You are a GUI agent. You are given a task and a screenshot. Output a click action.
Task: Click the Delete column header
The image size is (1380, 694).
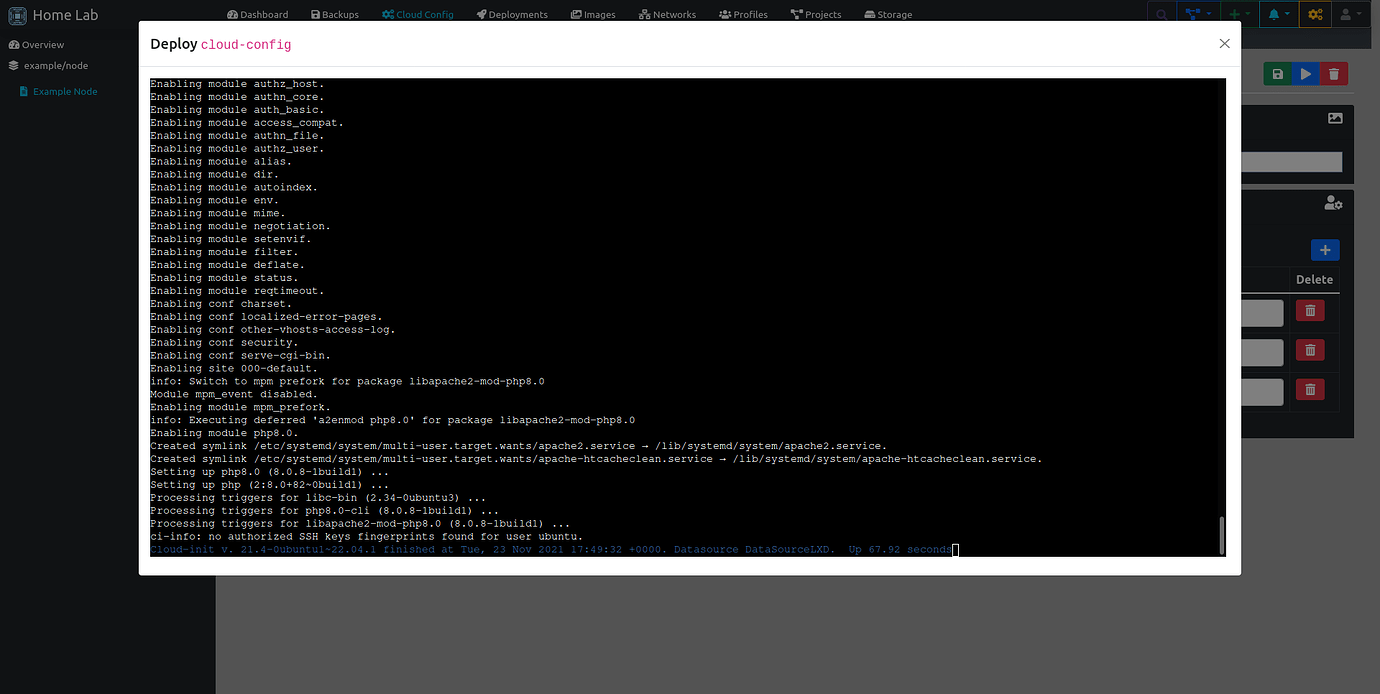pyautogui.click(x=1314, y=280)
